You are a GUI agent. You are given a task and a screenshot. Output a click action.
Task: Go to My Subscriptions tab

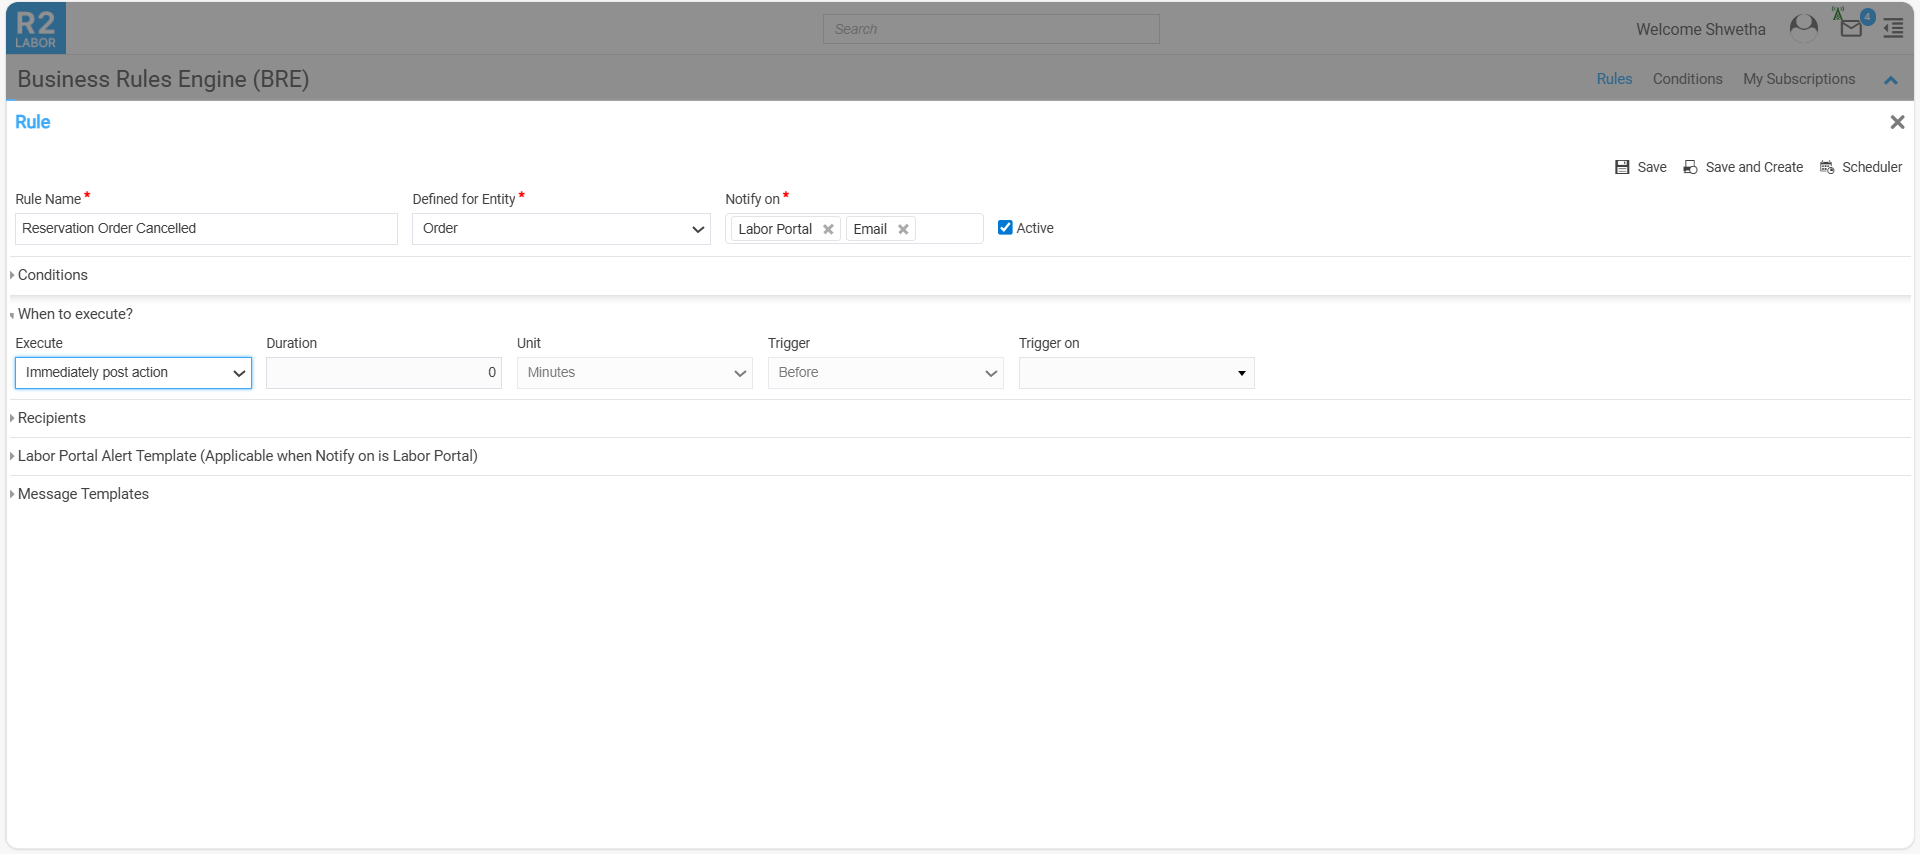click(x=1798, y=79)
